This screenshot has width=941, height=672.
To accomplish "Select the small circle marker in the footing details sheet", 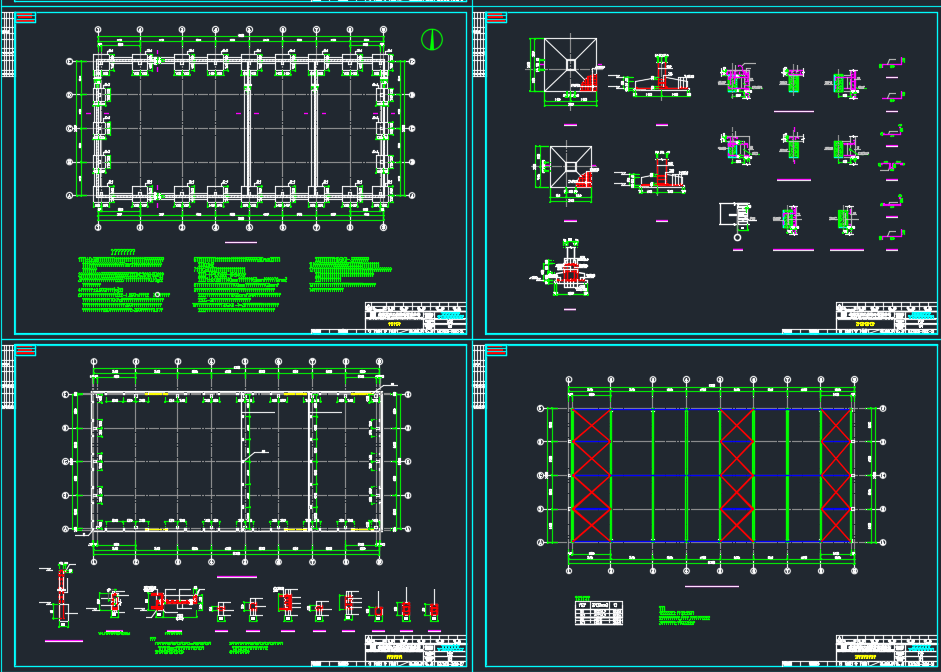I will tap(738, 238).
